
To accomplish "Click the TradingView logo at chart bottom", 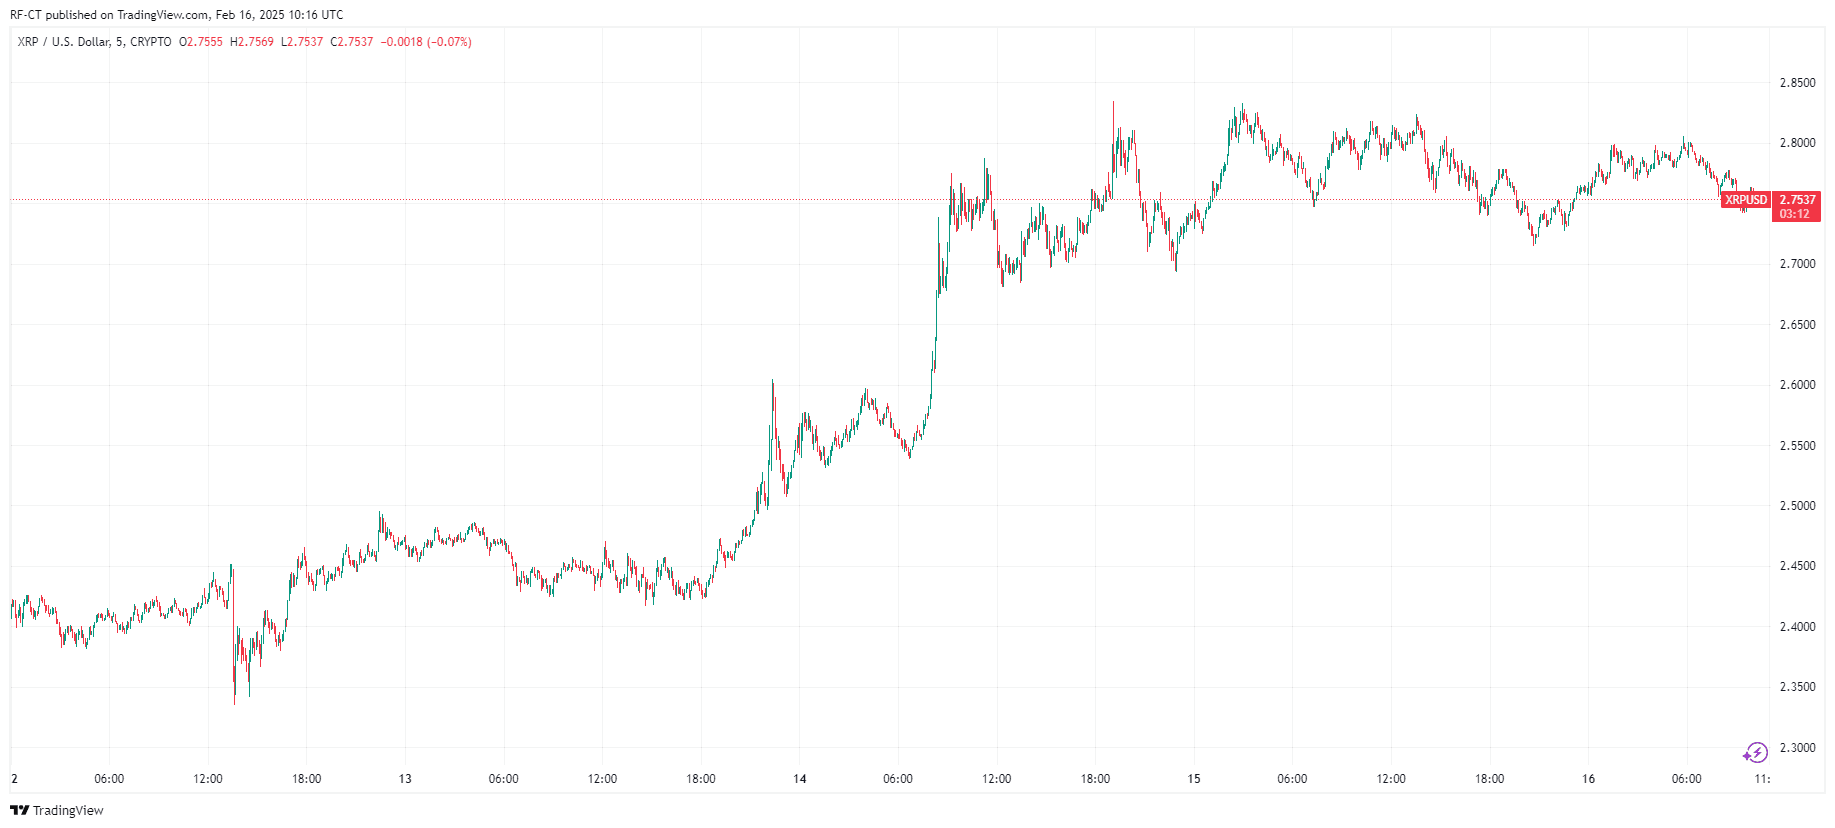I will [57, 810].
